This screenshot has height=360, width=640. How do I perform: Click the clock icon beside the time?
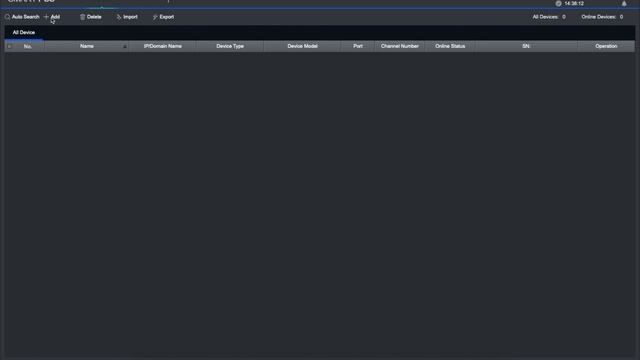558,3
